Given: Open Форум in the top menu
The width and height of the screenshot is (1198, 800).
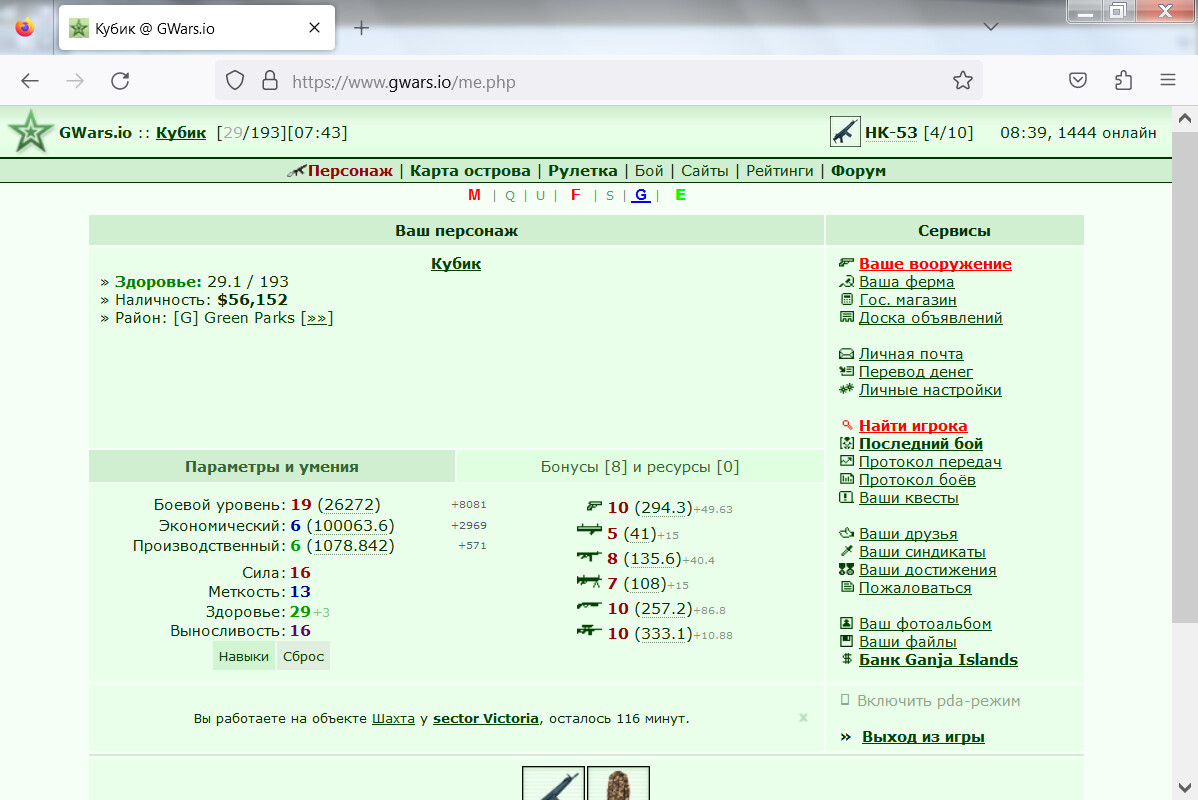Looking at the screenshot, I should [858, 170].
